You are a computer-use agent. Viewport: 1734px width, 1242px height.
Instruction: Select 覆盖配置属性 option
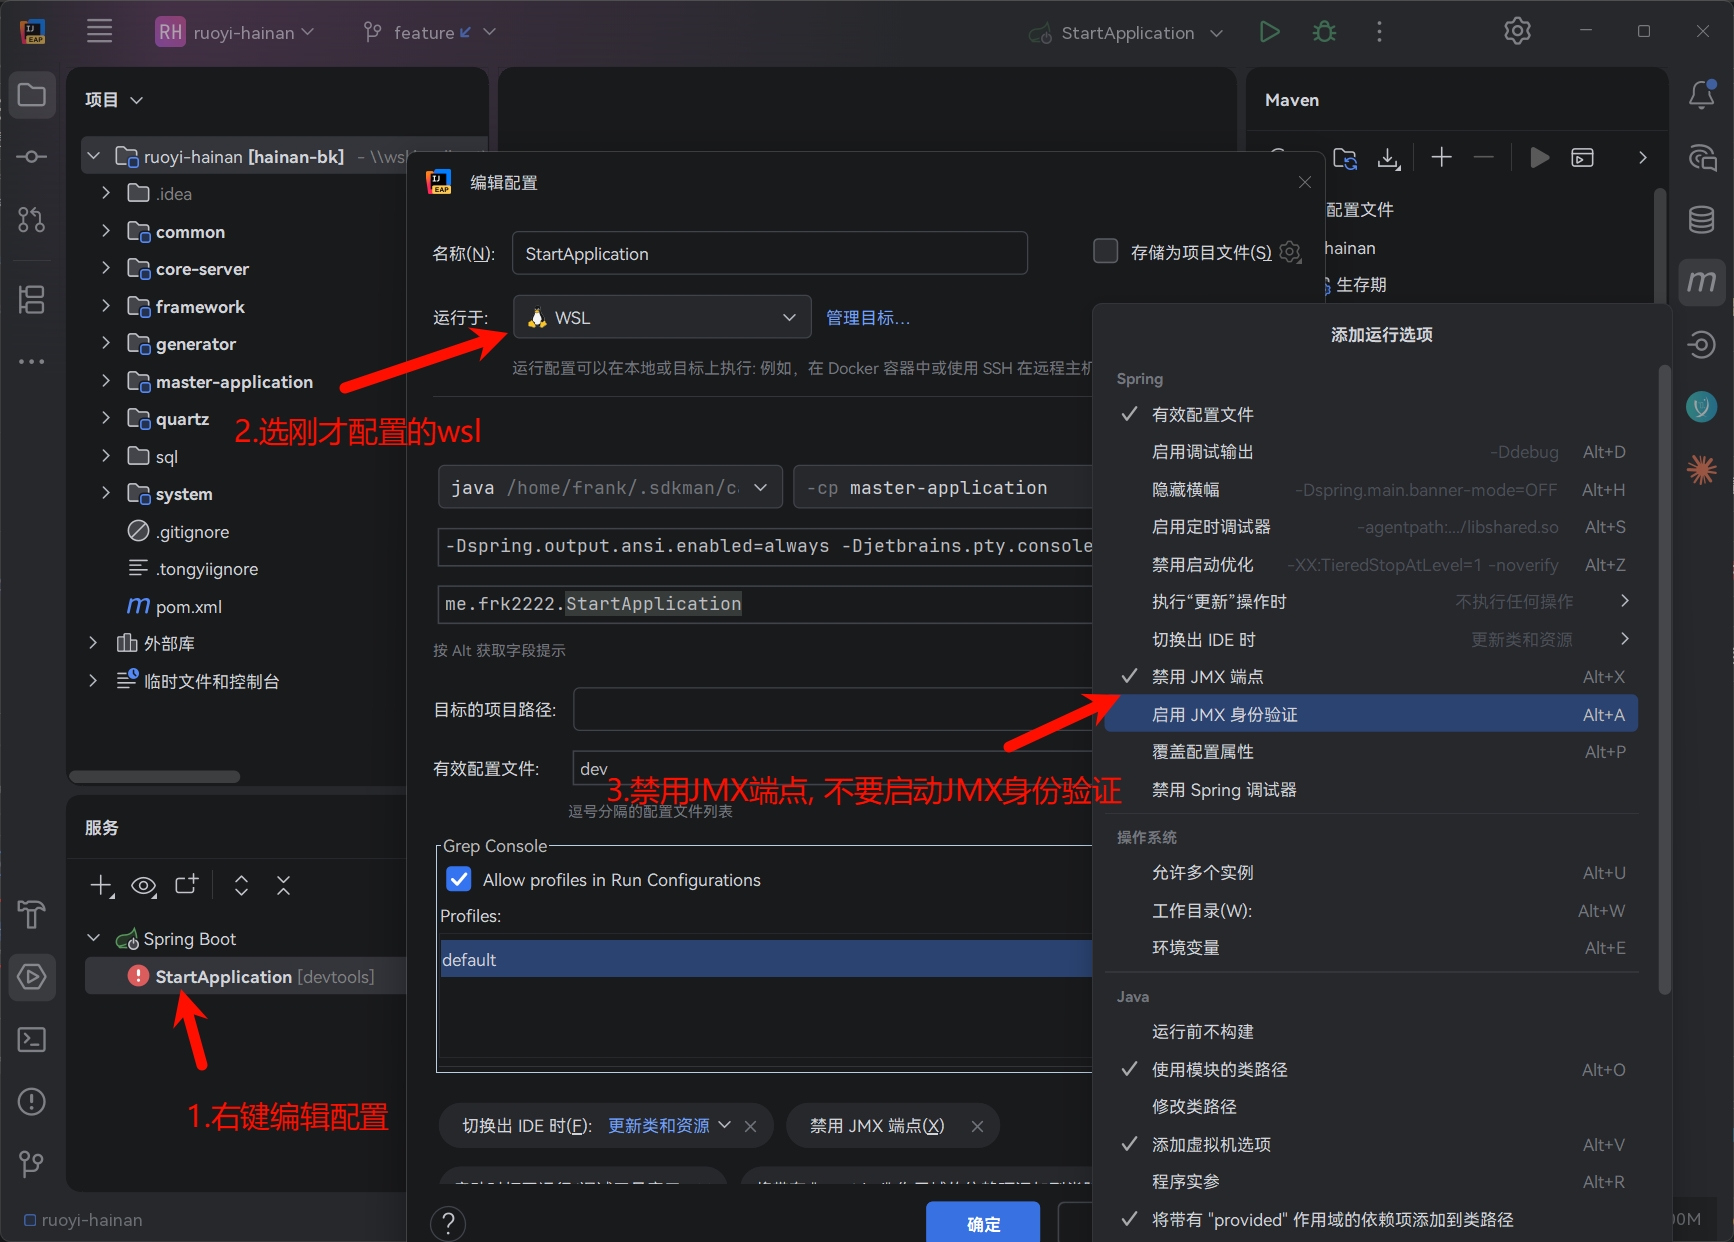coord(1370,752)
